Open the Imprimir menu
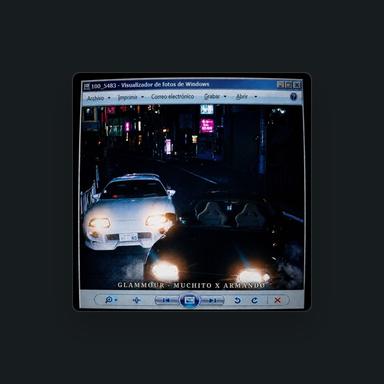The height and width of the screenshot is (384, 384). (131, 97)
